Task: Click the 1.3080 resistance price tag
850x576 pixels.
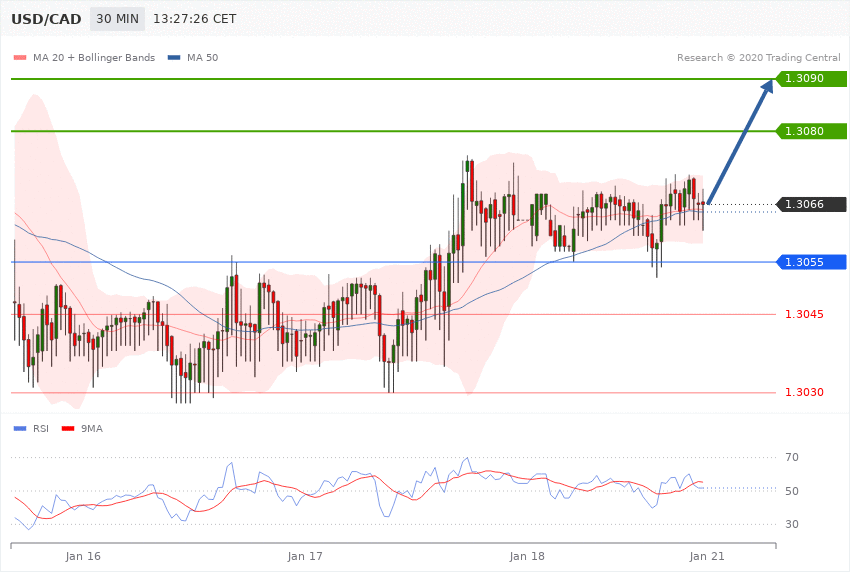Action: [x=811, y=131]
